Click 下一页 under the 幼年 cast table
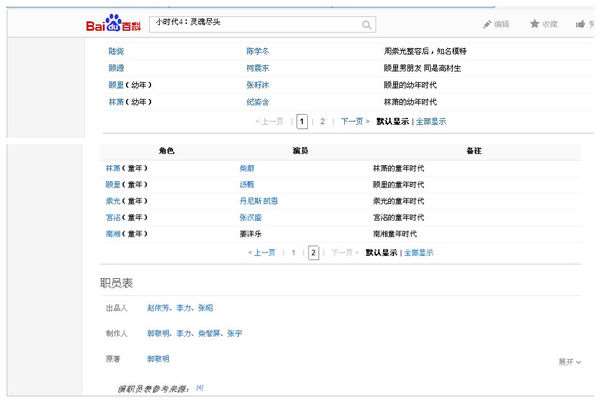Screen dimensions: 600x403 [x=355, y=122]
